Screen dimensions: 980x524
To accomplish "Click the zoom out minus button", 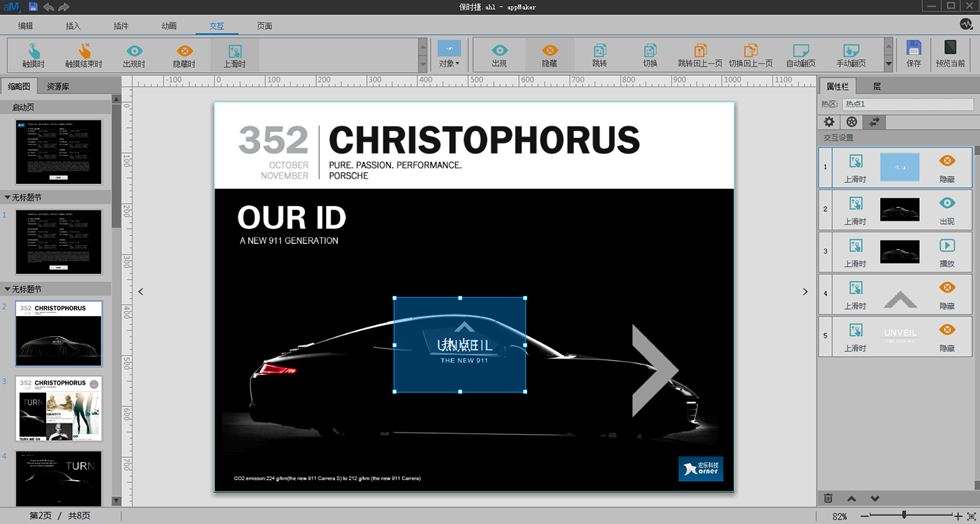I will (x=864, y=516).
